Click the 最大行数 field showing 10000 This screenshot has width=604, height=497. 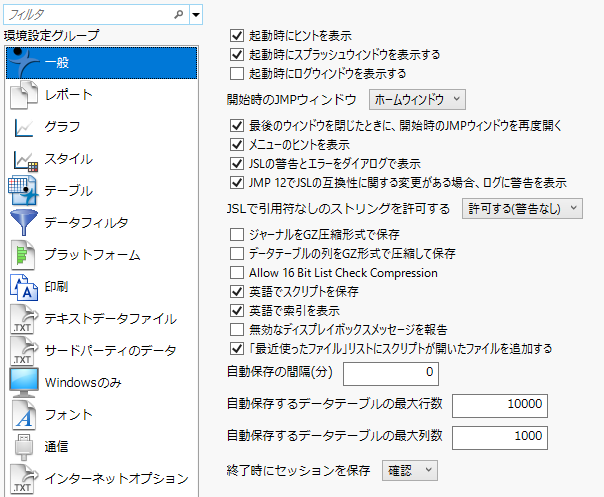click(500, 405)
